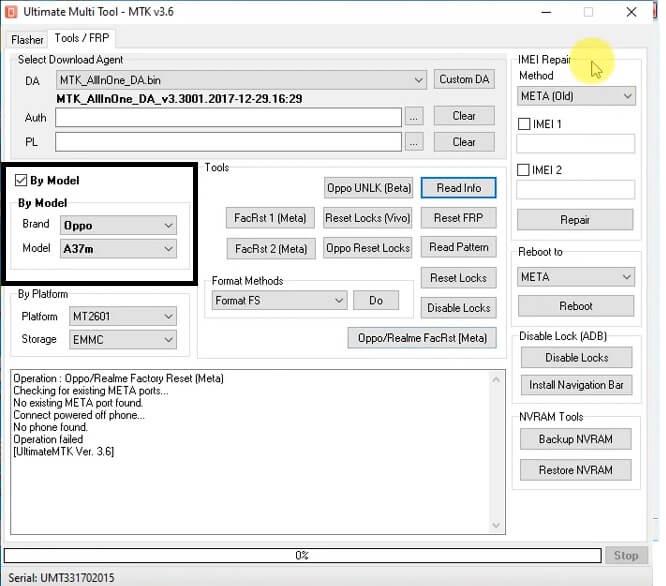Open the Brand dropdown showing Oppo
This screenshot has height=586, width=666.
tap(119, 225)
